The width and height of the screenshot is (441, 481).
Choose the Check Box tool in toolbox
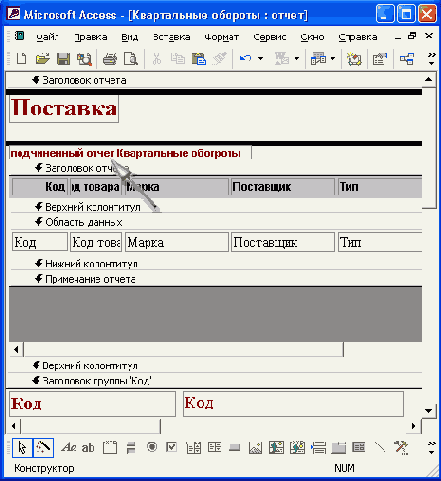click(x=172, y=447)
